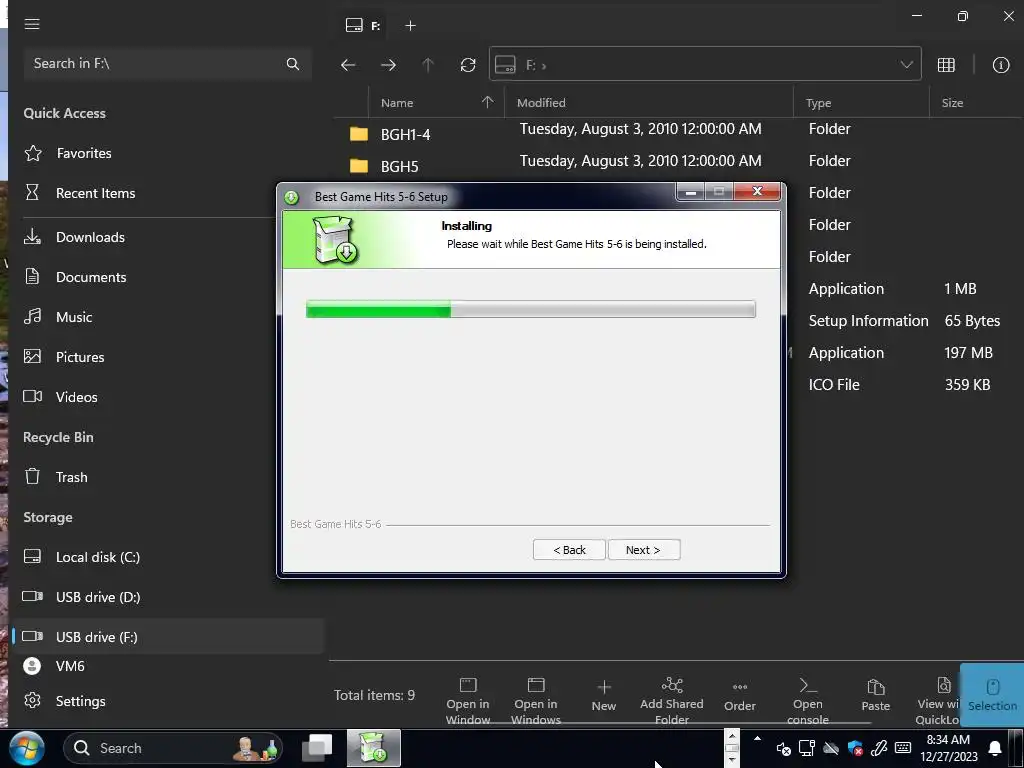Click the touch keyboard tray icon
The width and height of the screenshot is (1024, 768).
point(903,748)
